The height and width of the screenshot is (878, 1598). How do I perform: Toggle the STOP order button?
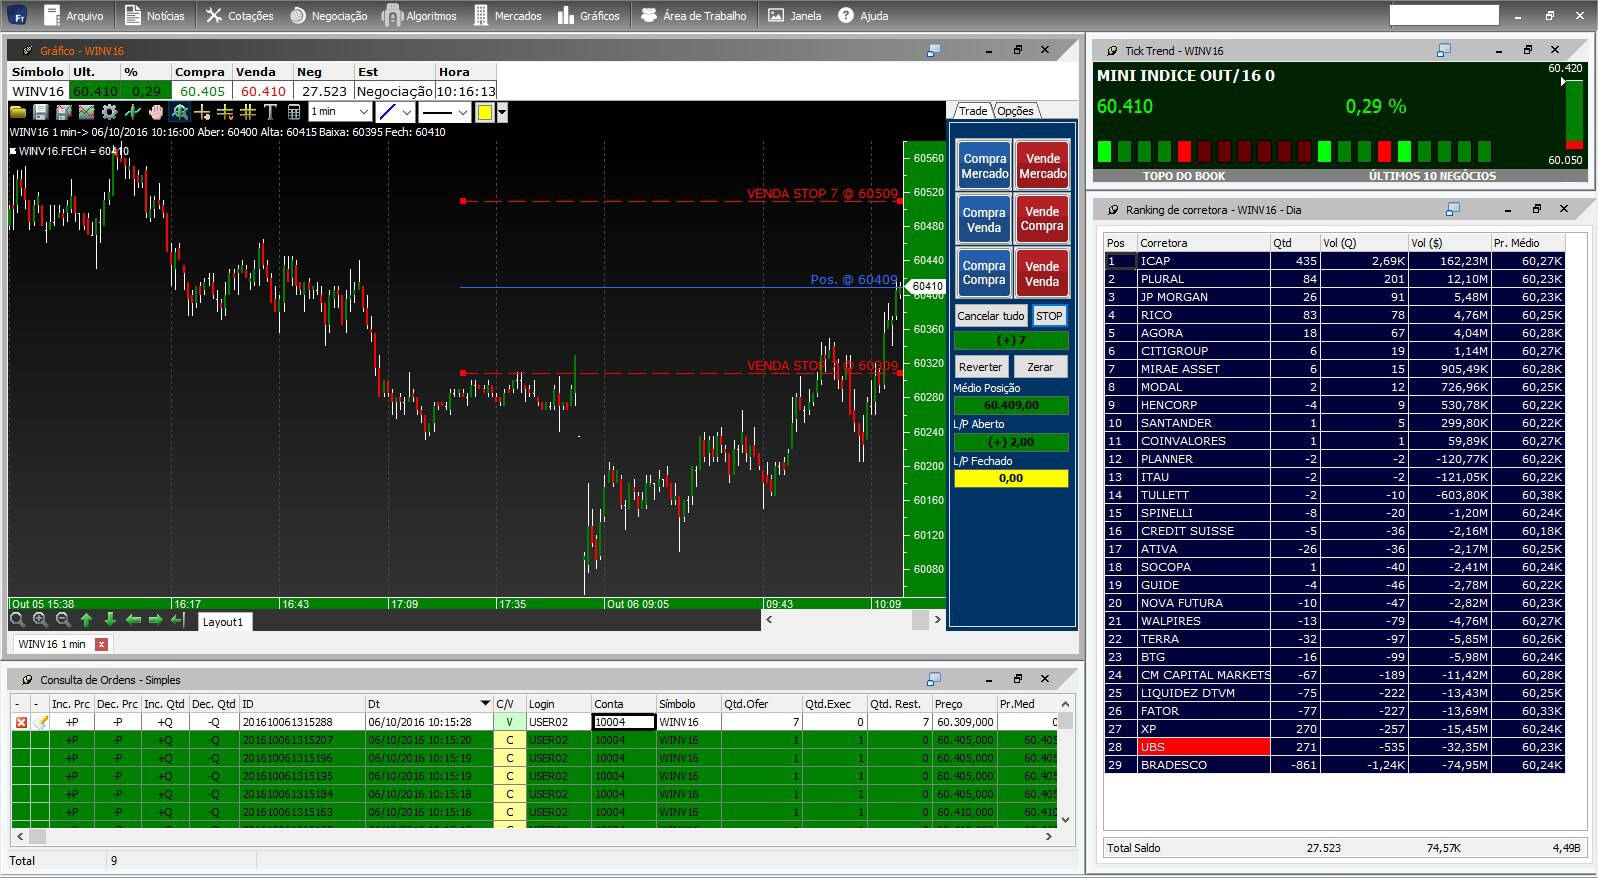(x=1049, y=316)
